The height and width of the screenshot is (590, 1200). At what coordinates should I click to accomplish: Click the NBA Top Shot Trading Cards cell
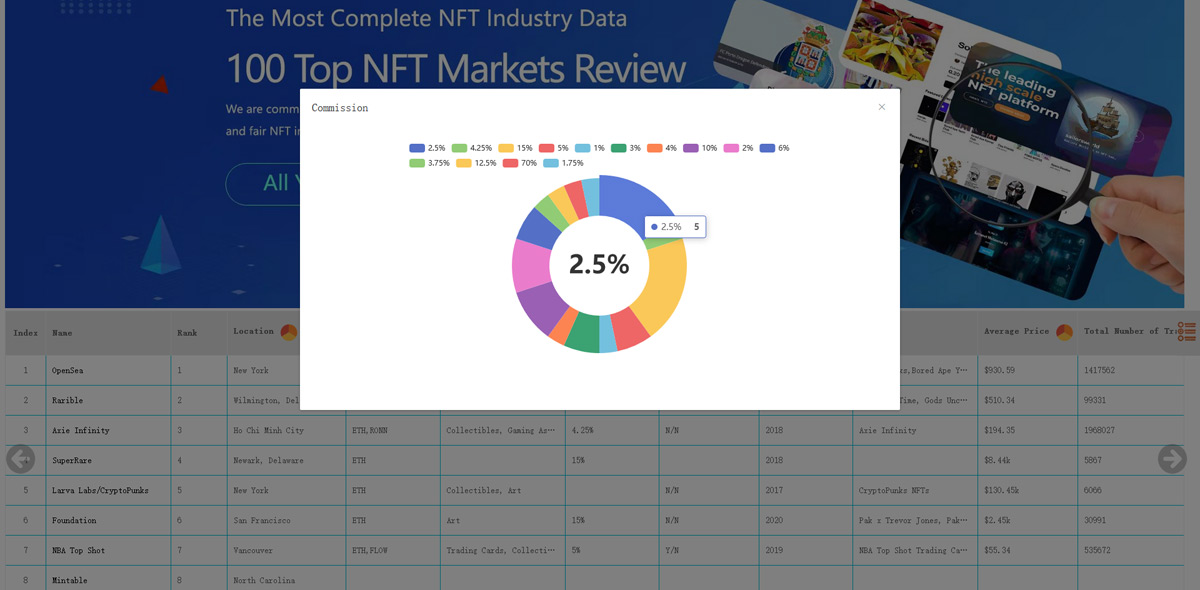(913, 550)
